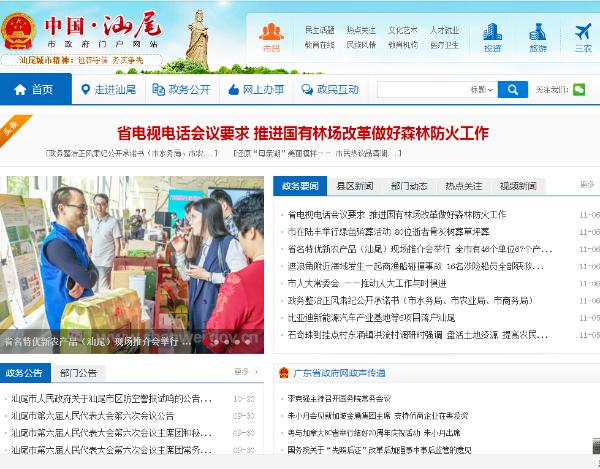
Task: Click the national emblem logo
Action: (x=18, y=31)
